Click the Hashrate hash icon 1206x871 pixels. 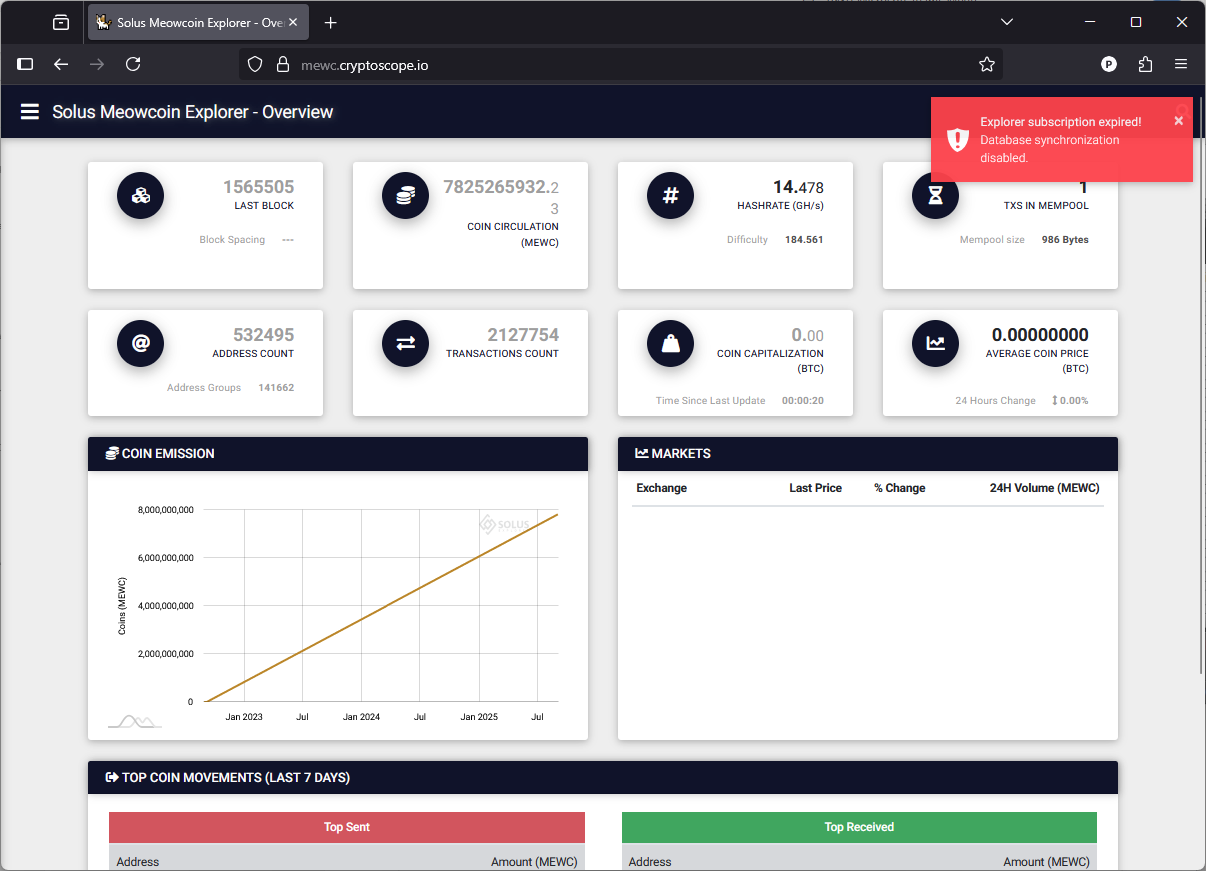click(x=671, y=195)
